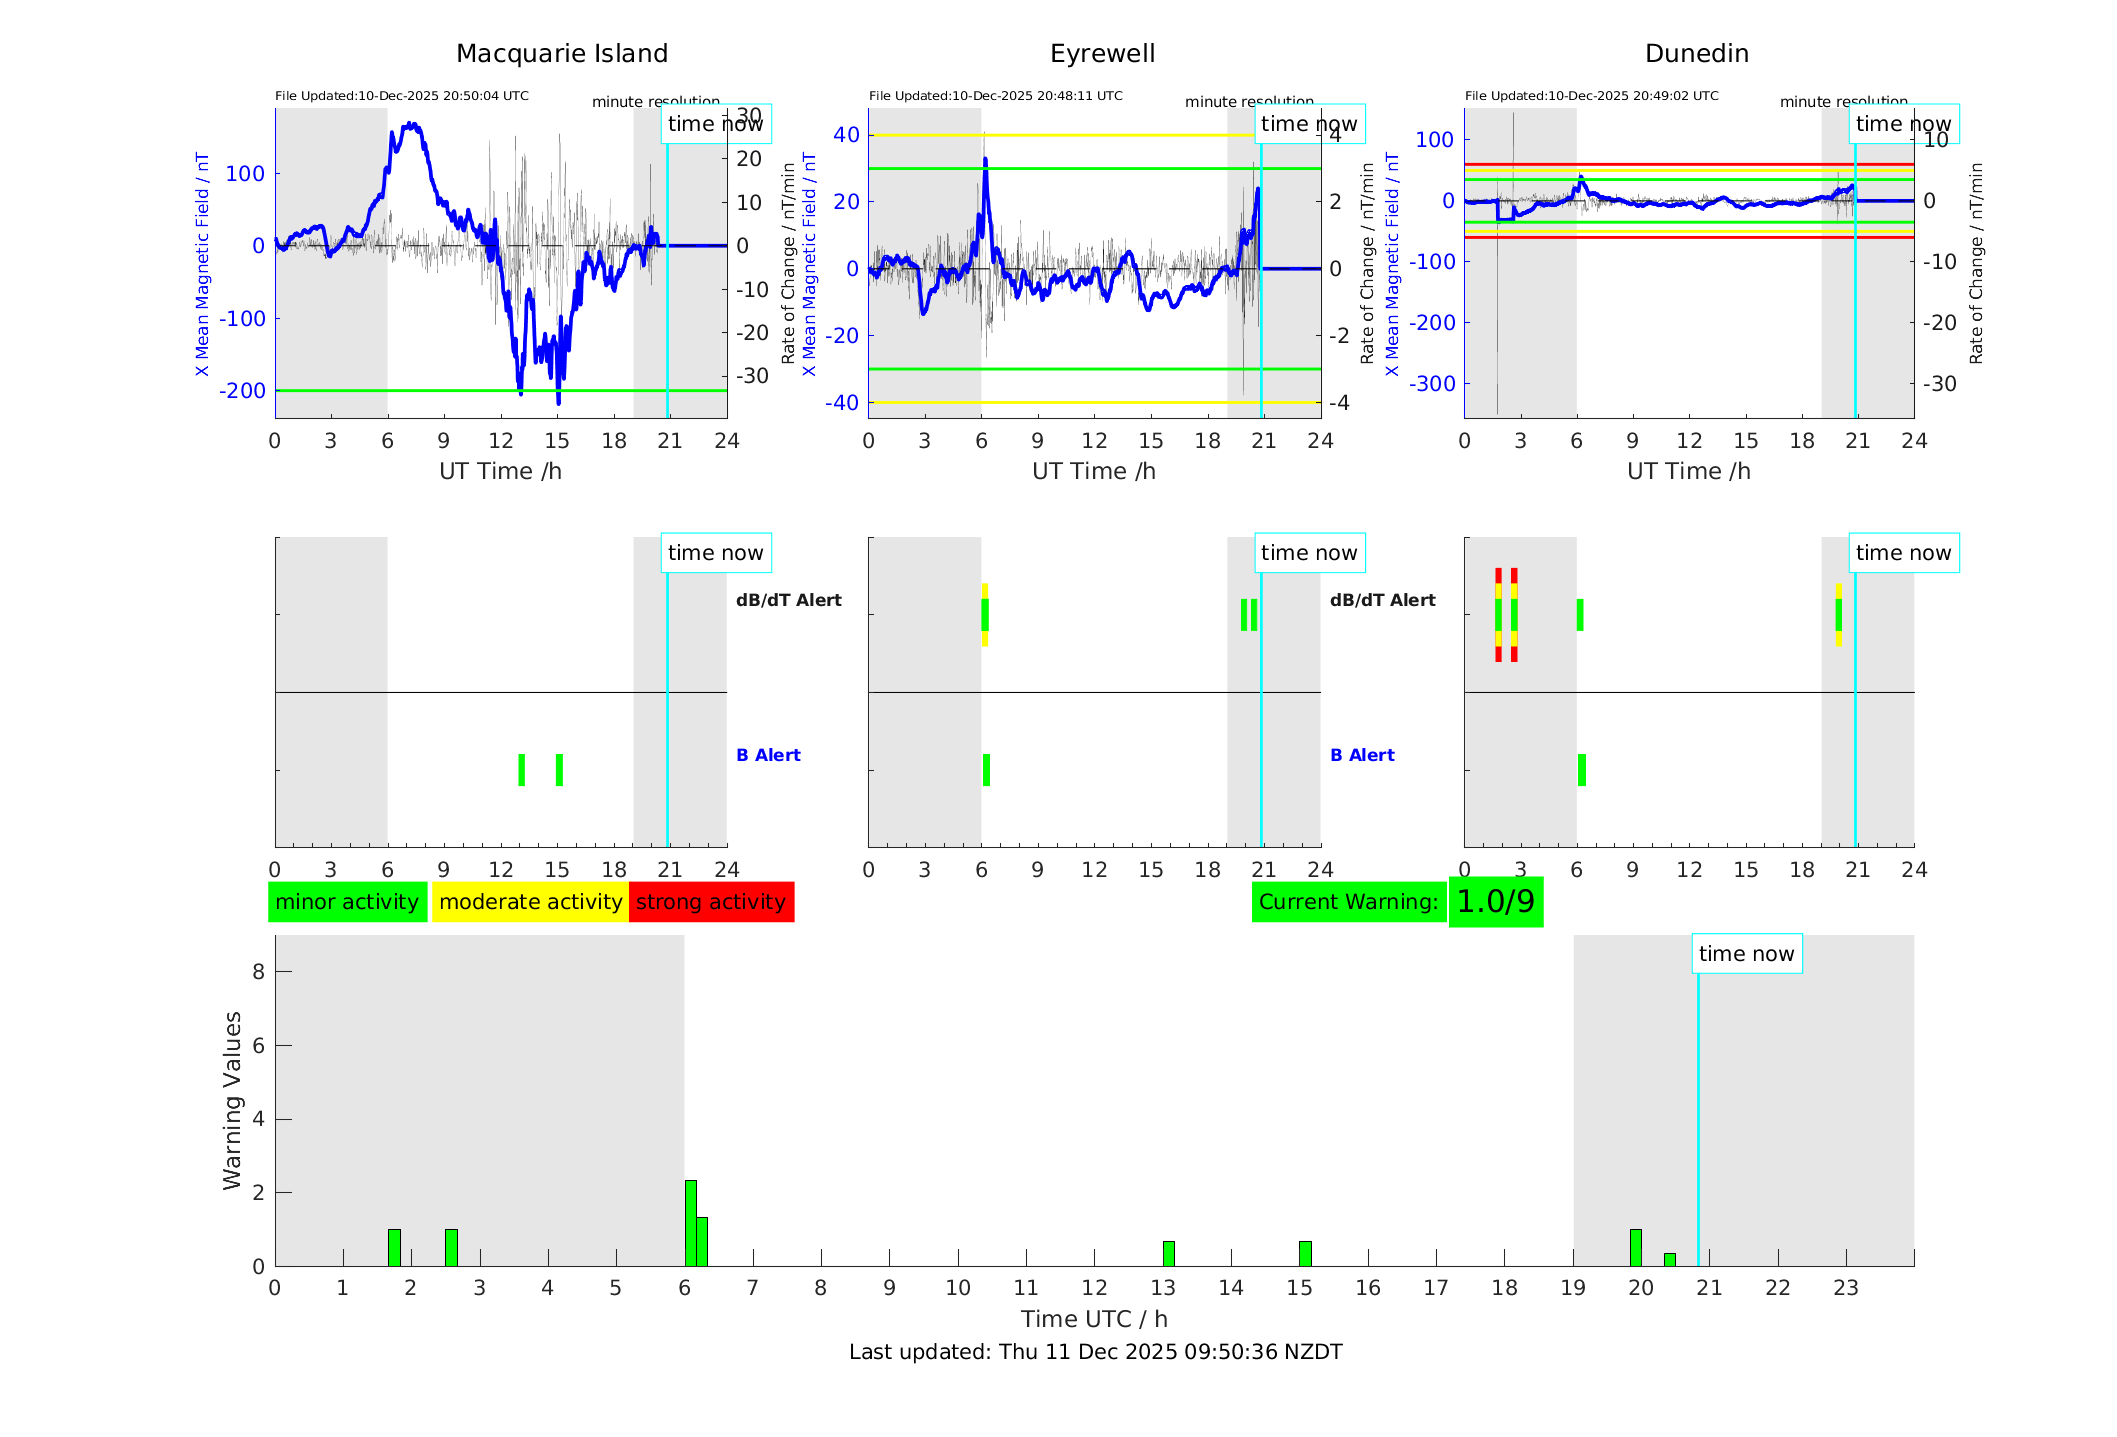This screenshot has width=2117, height=1437.
Task: Click the green minor activity legend swatch
Action: click(x=347, y=902)
